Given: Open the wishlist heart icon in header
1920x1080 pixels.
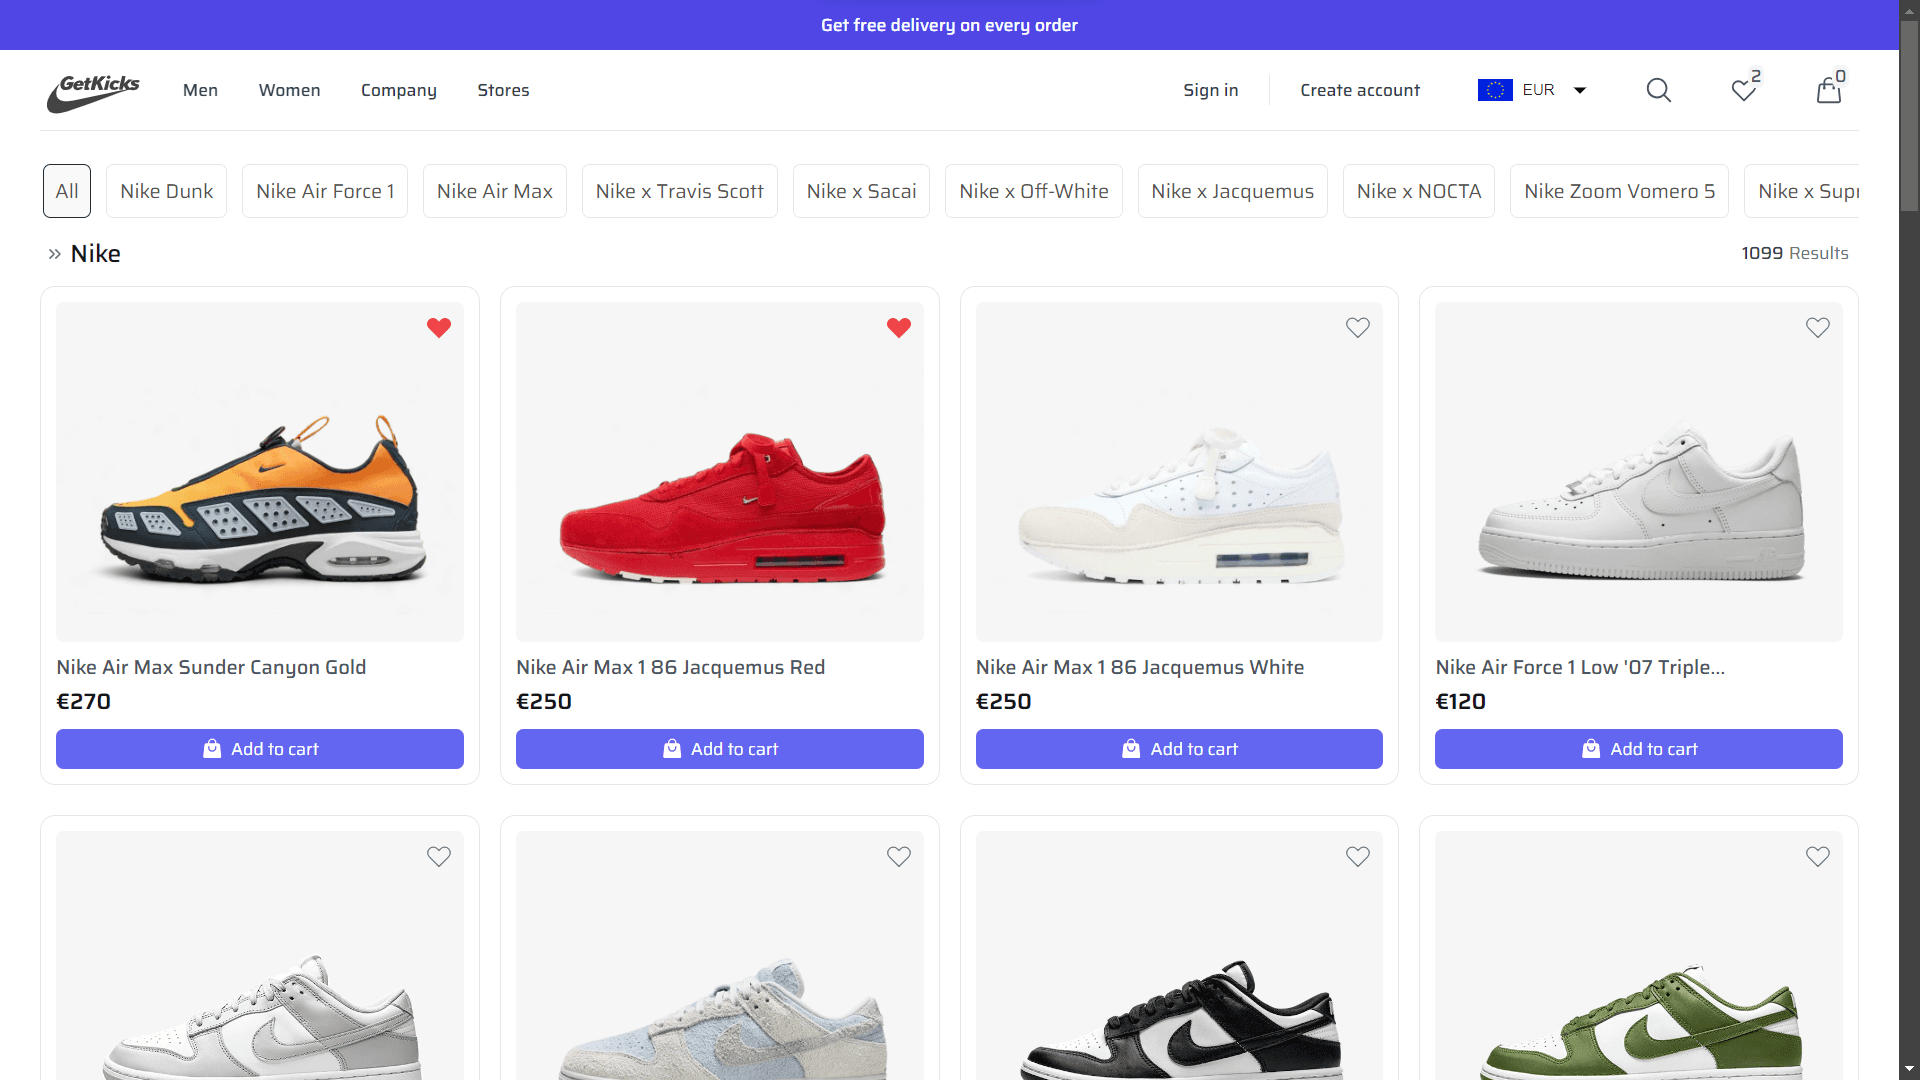Looking at the screenshot, I should click(x=1744, y=90).
